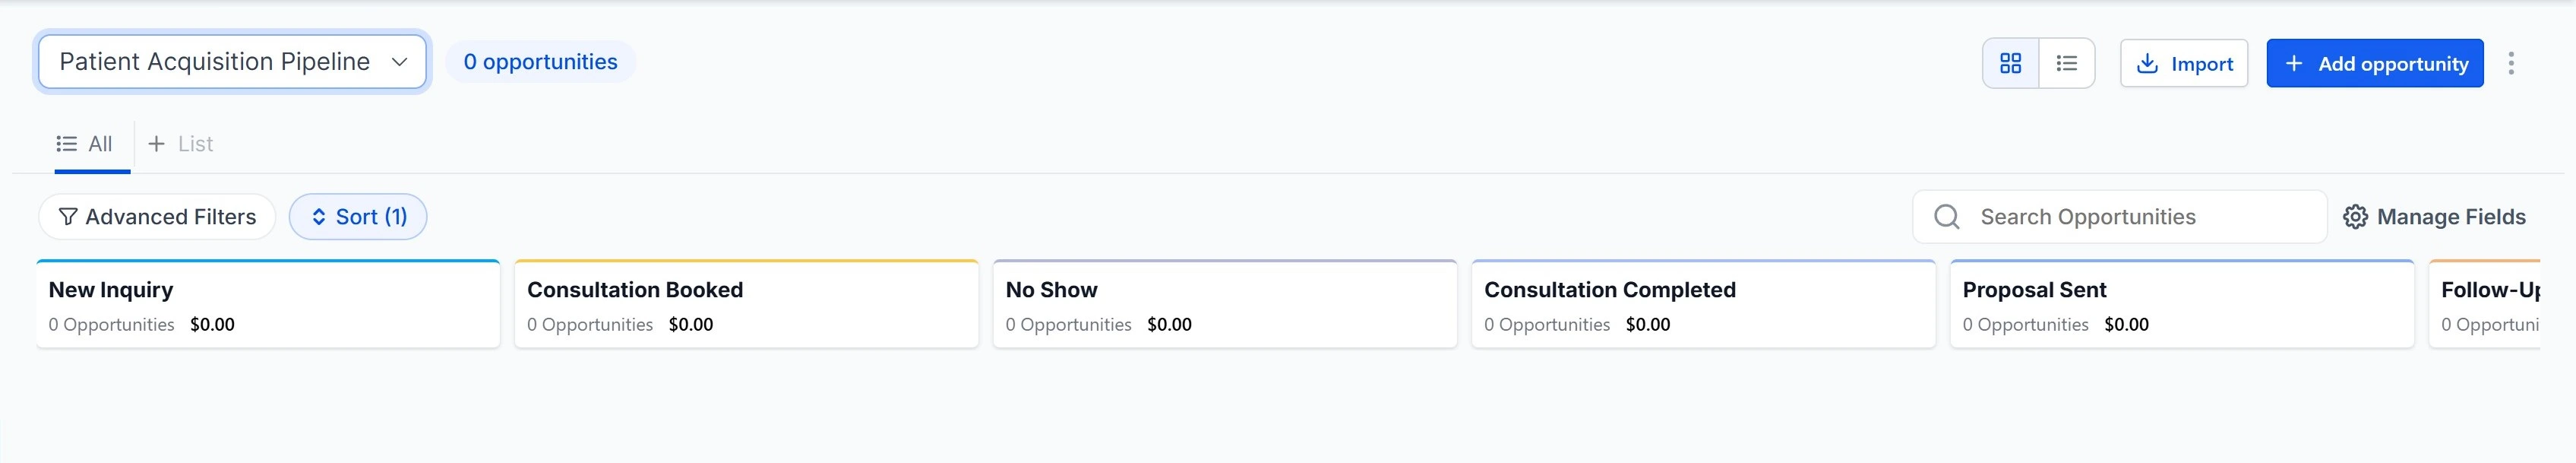
Task: Click the Advanced Filters funnel icon
Action: click(68, 217)
